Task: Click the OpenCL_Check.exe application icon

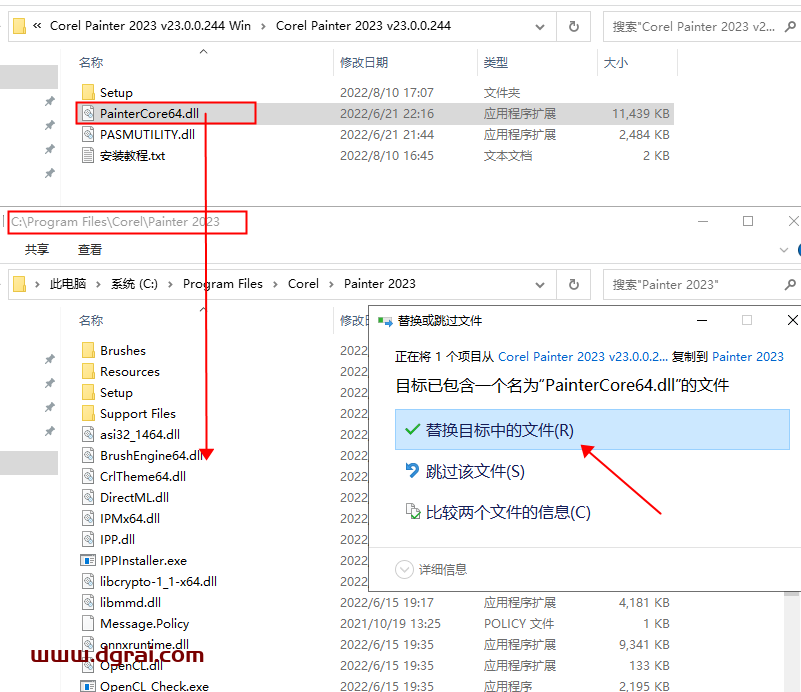Action: pyautogui.click(x=88, y=686)
